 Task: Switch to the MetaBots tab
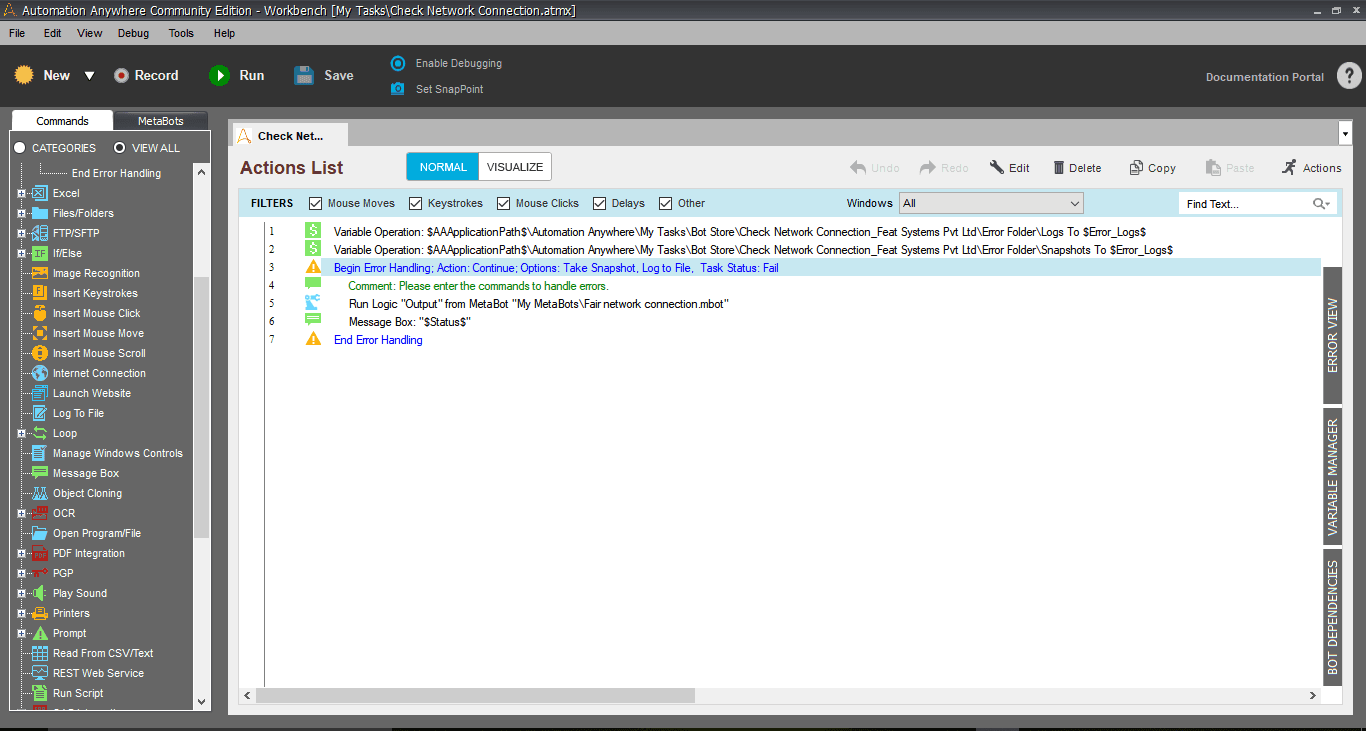click(161, 120)
